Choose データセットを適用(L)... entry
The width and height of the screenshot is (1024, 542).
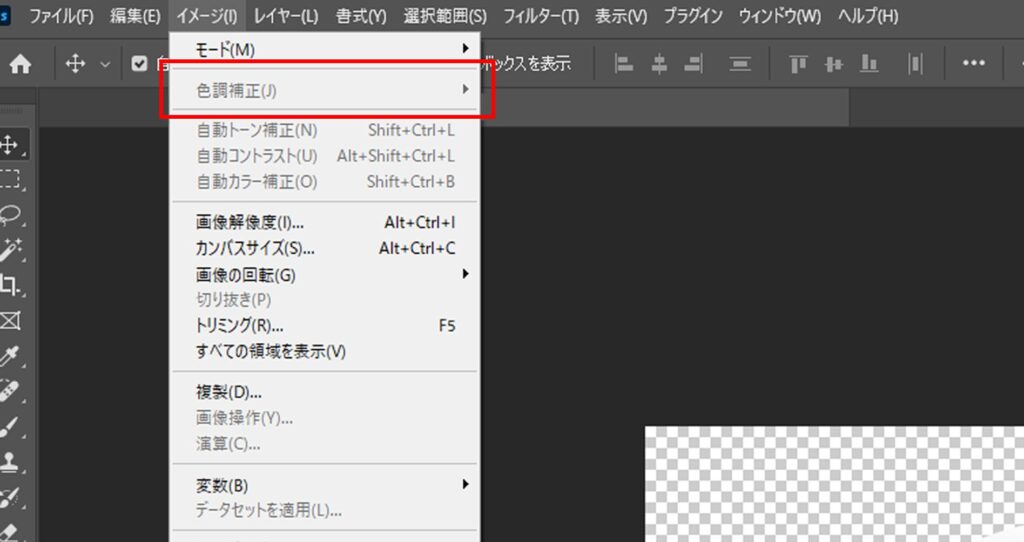325,510
